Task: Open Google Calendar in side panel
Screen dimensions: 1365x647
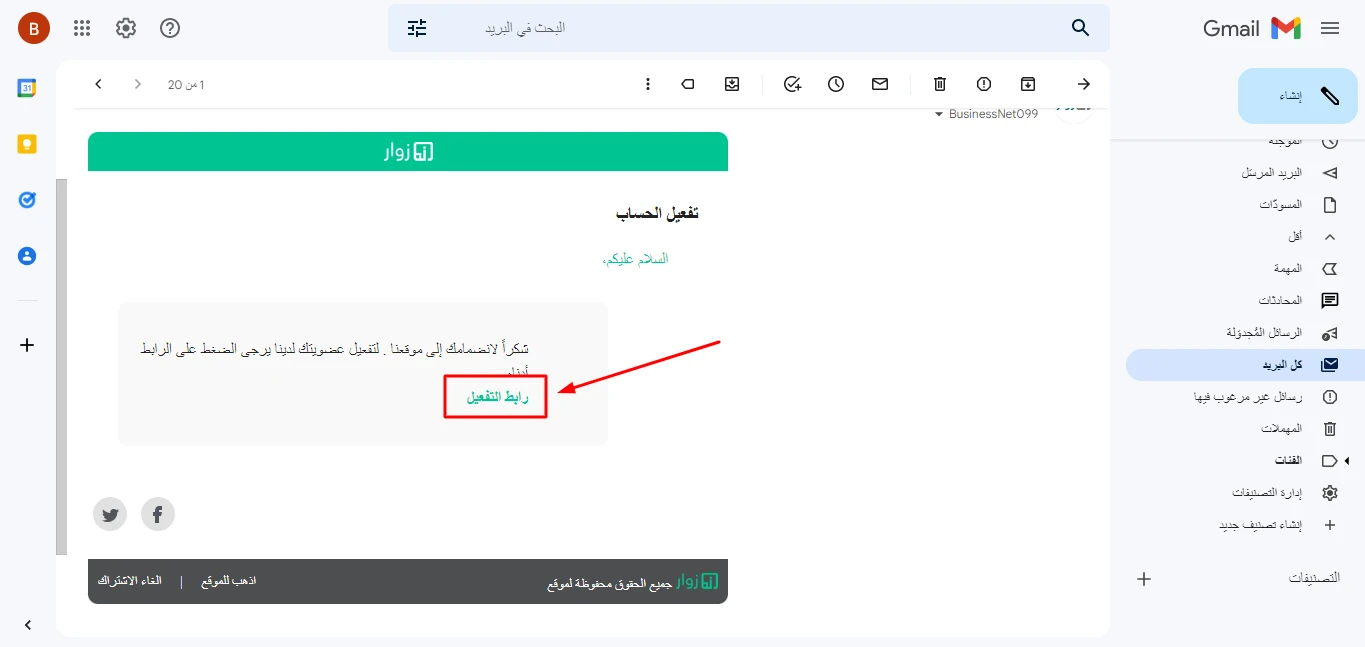Action: coord(27,88)
